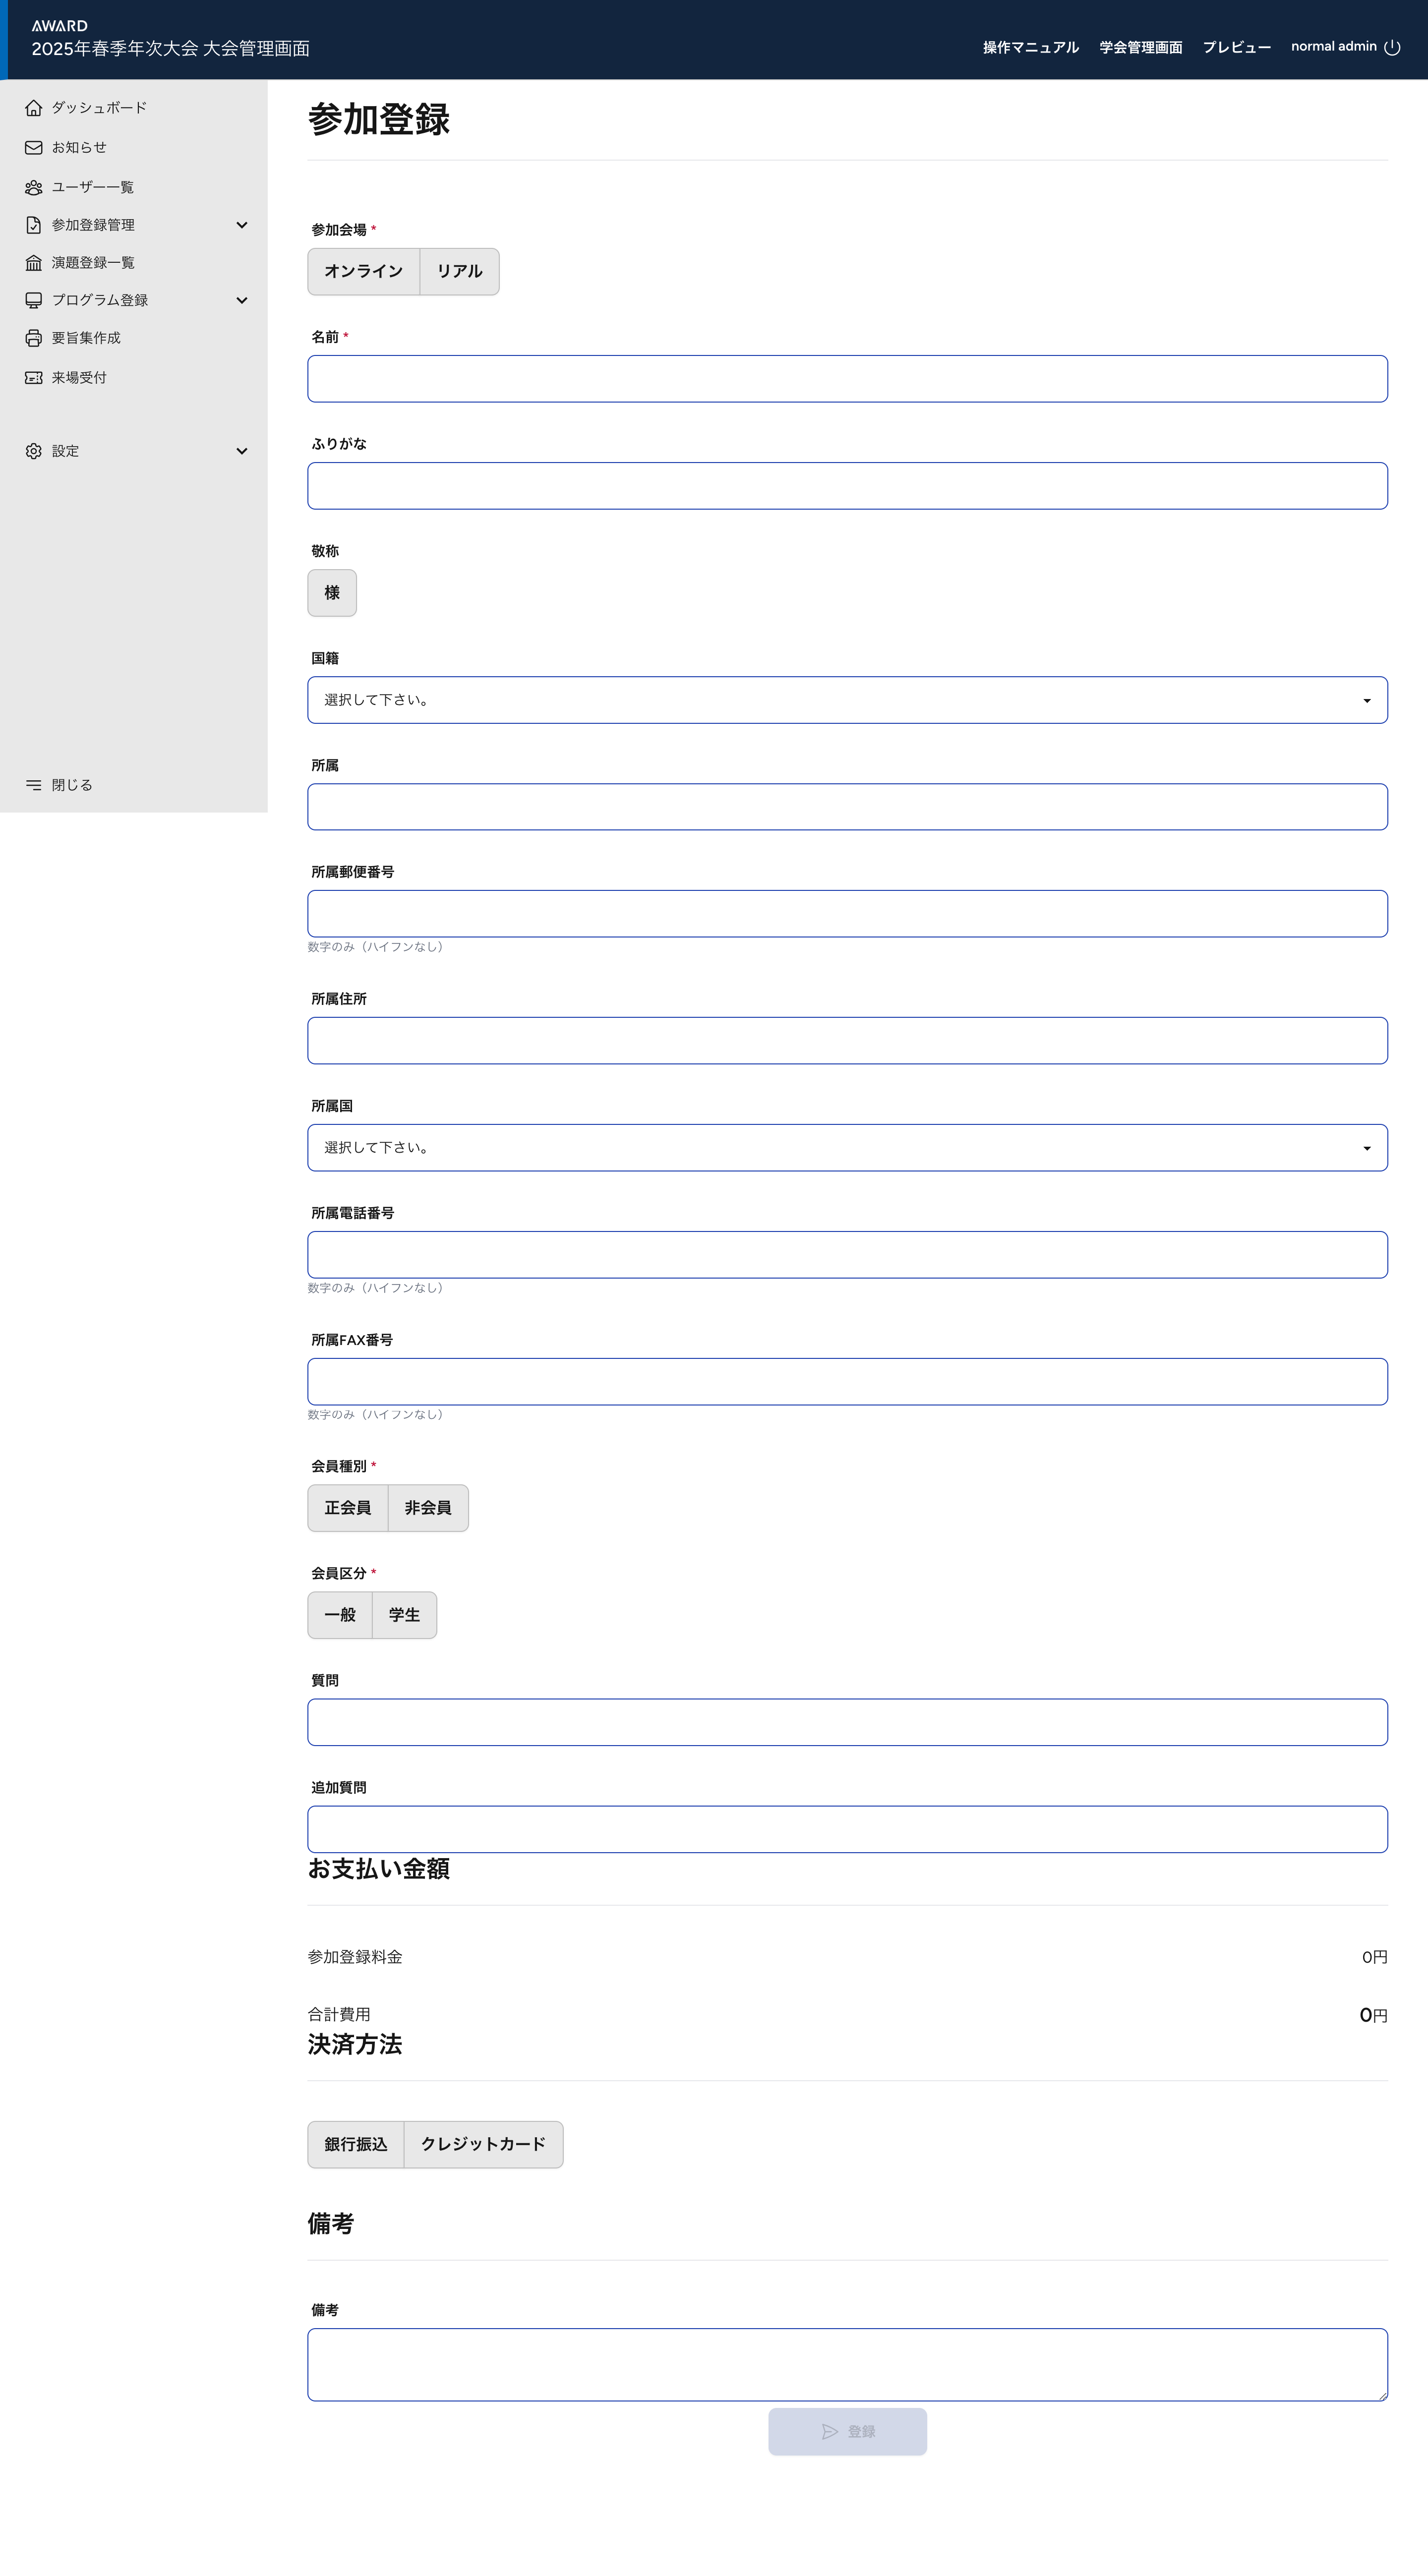
Task: Click the ticket icon for 来場受付
Action: [x=33, y=378]
